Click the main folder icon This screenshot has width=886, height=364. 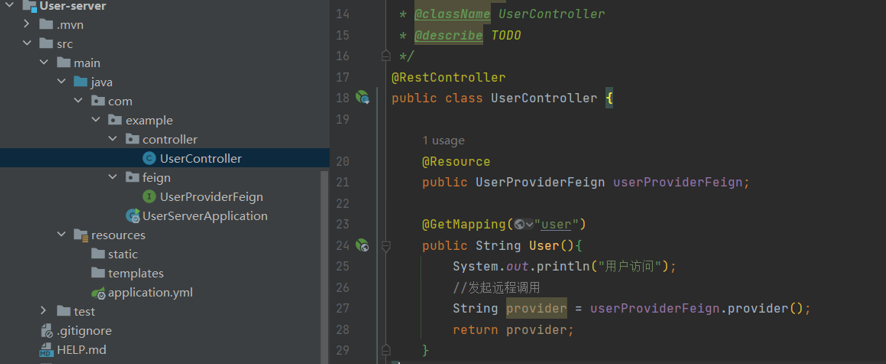(64, 63)
